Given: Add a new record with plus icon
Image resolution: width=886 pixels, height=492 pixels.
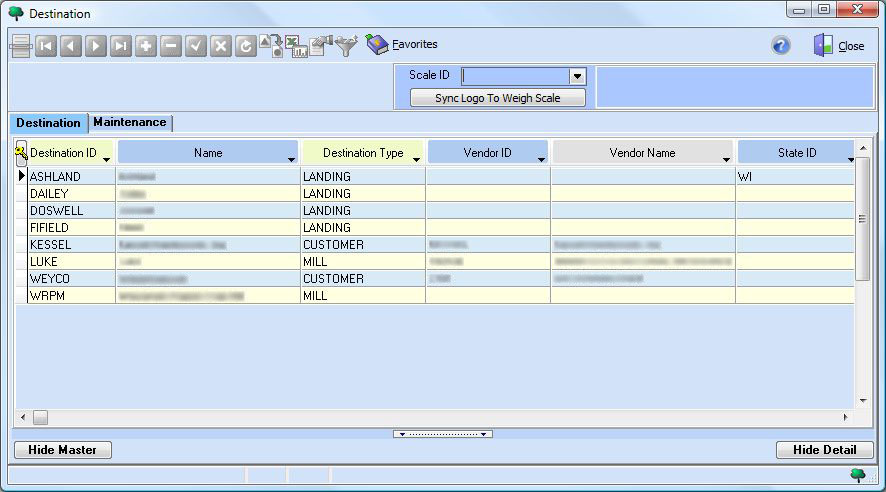Looking at the screenshot, I should pos(146,46).
